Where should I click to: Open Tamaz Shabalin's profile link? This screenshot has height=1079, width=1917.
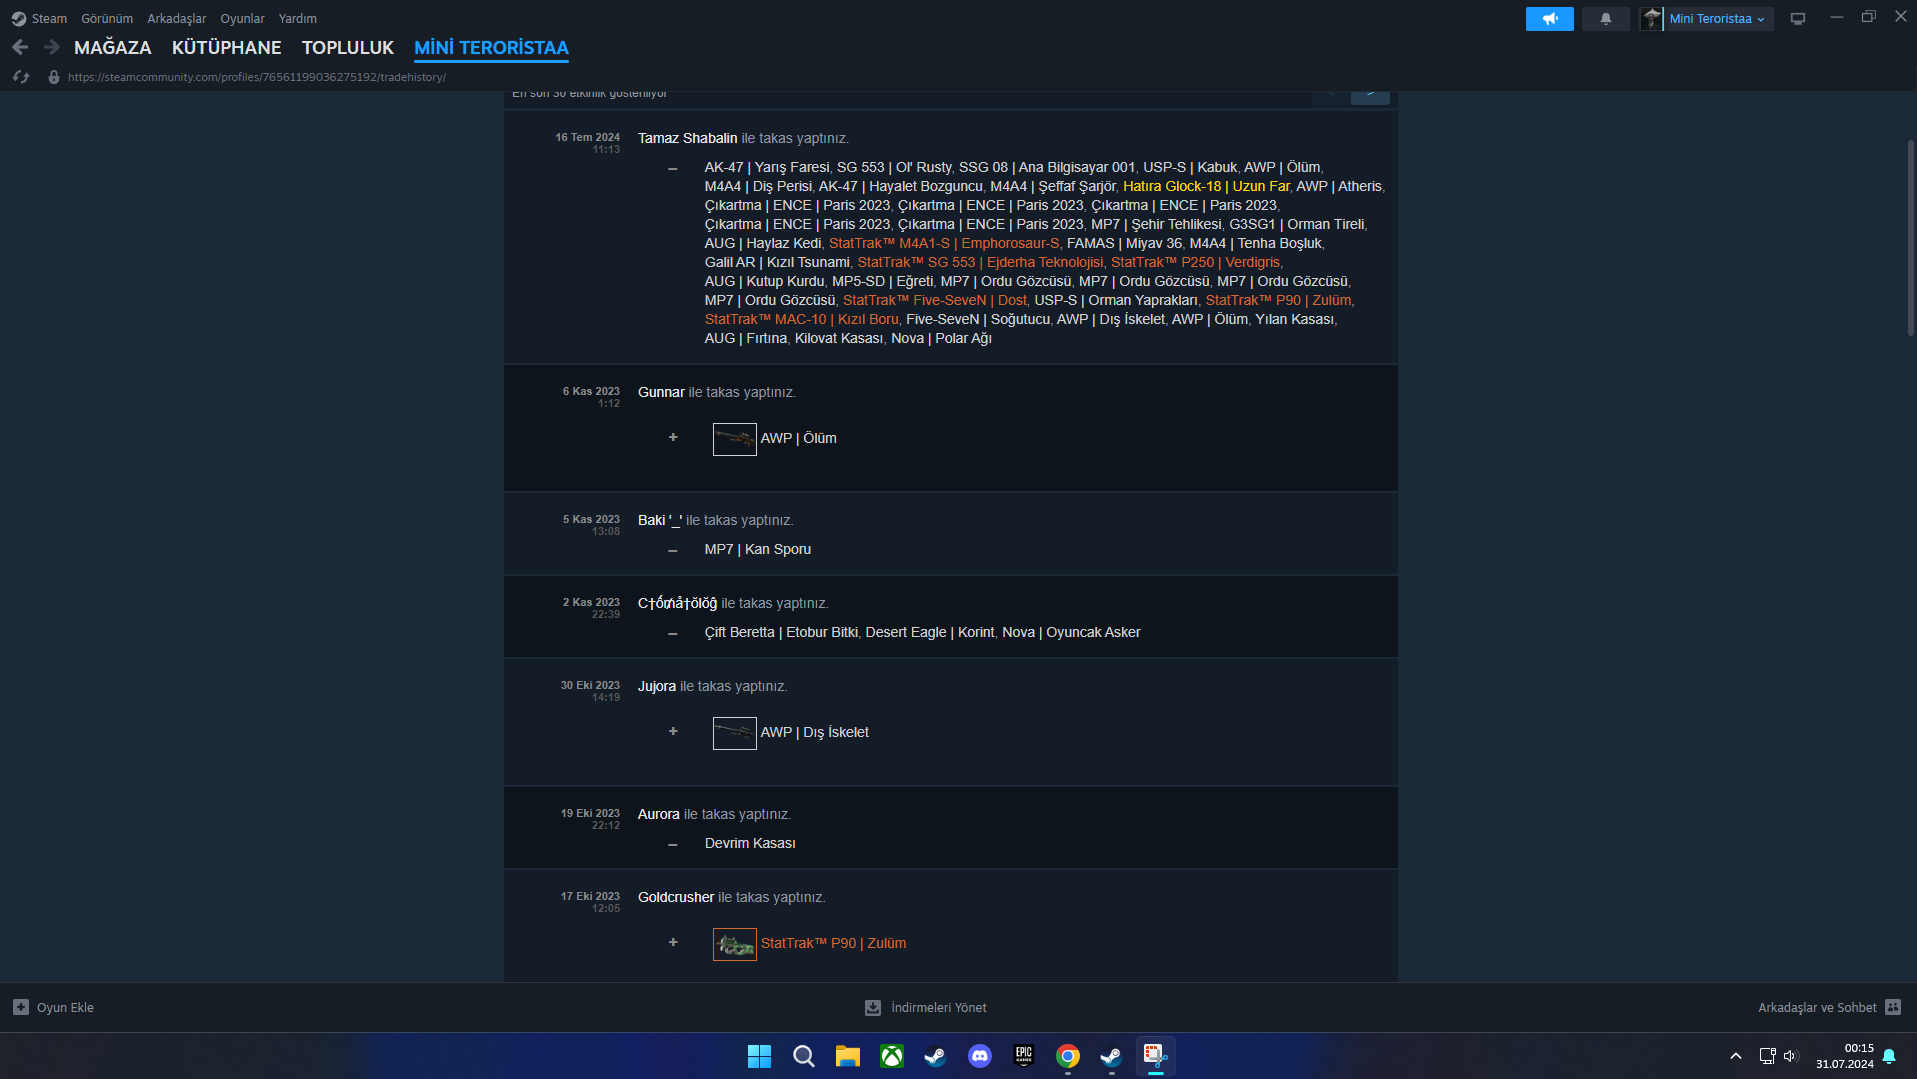688,138
